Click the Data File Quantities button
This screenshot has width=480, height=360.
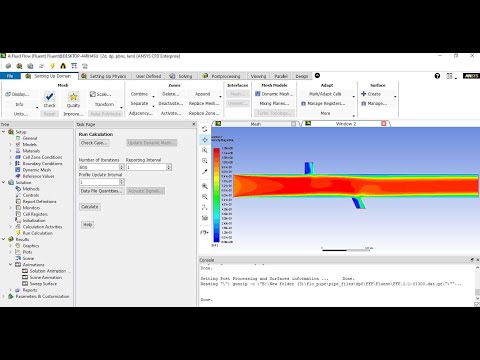coord(101,191)
